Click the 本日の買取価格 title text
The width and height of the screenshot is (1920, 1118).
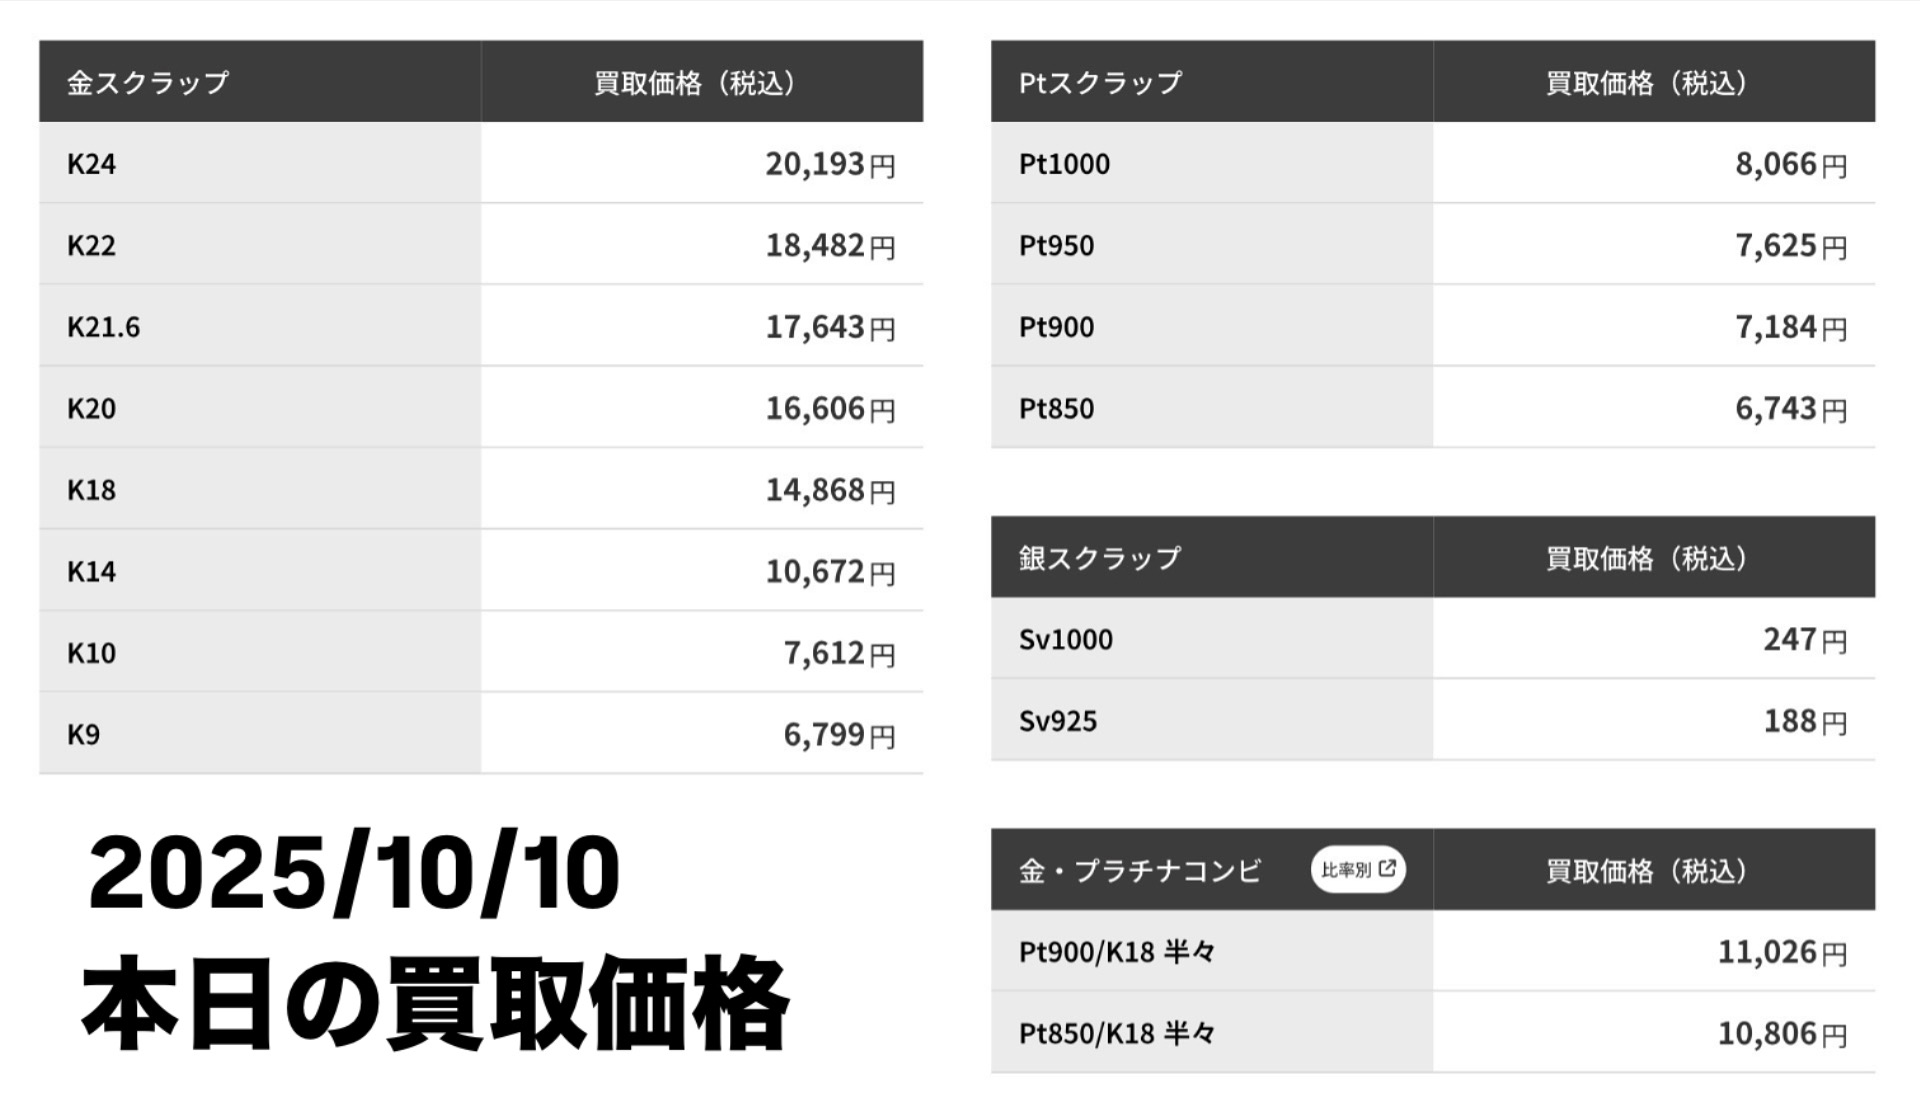coord(435,1004)
